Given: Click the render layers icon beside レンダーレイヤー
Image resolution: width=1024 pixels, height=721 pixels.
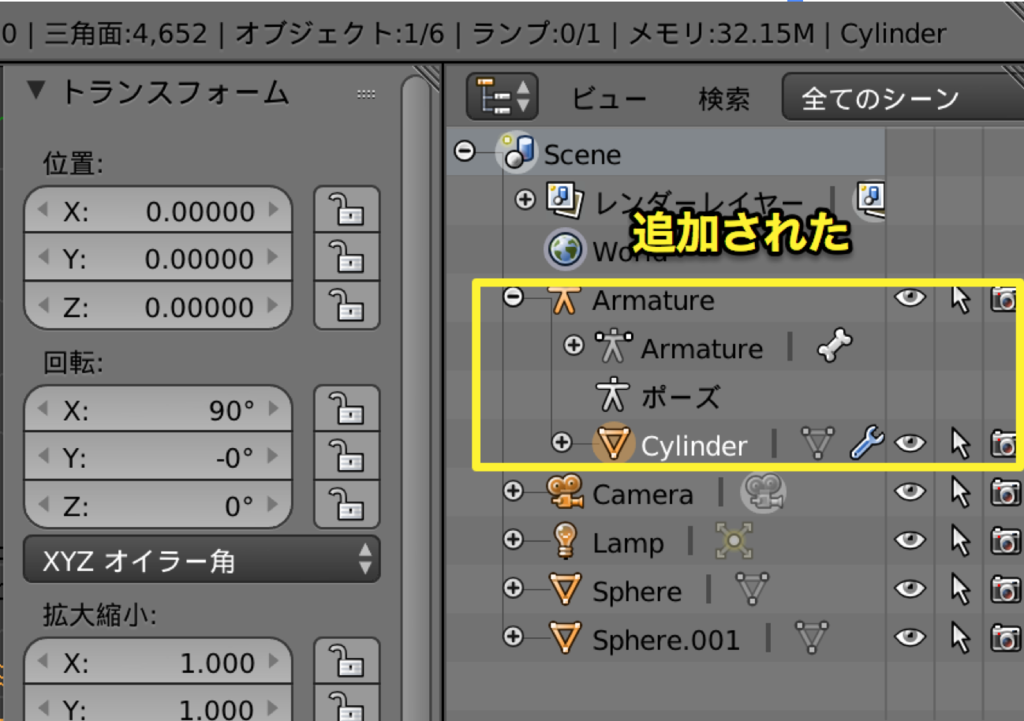Looking at the screenshot, I should 564,199.
